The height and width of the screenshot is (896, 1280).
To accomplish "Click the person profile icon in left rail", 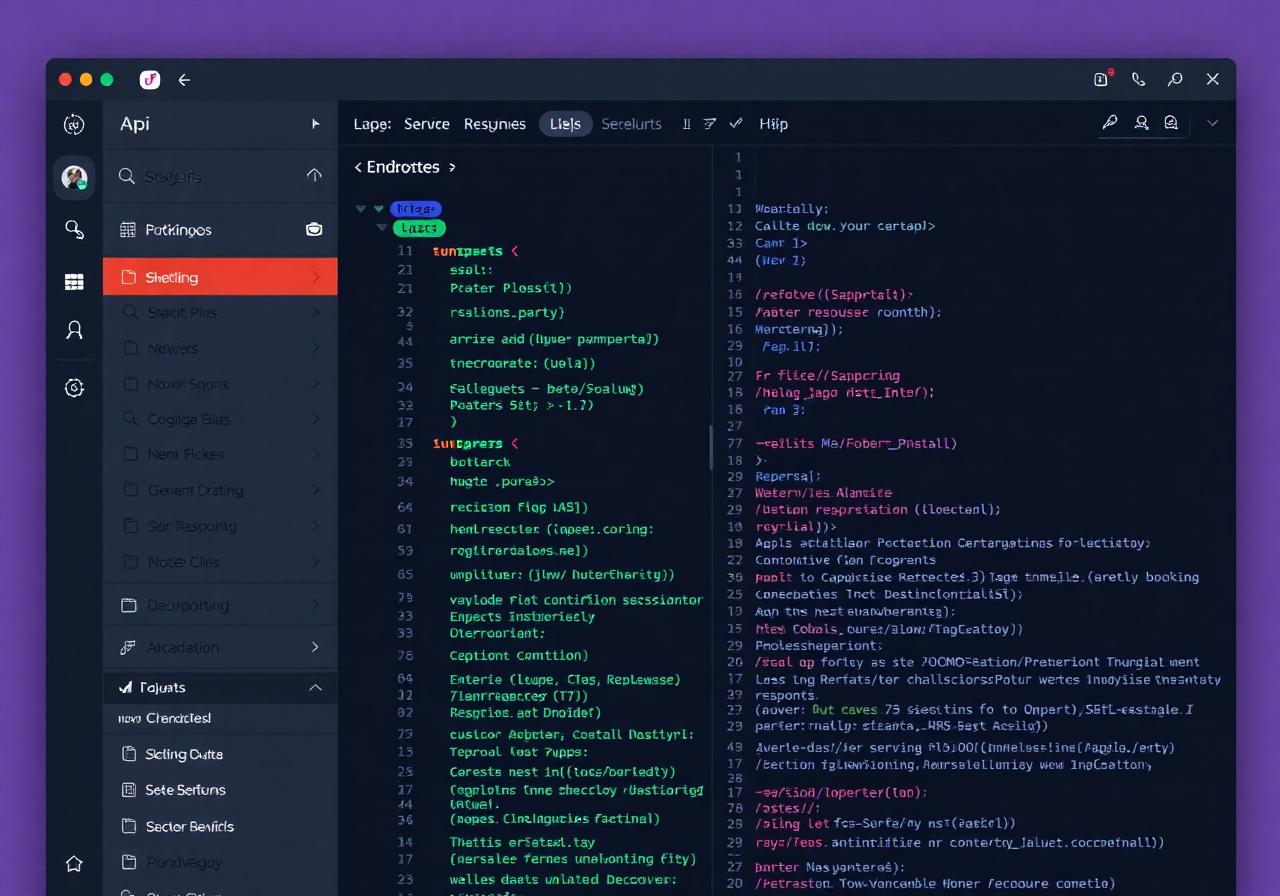I will tap(74, 330).
